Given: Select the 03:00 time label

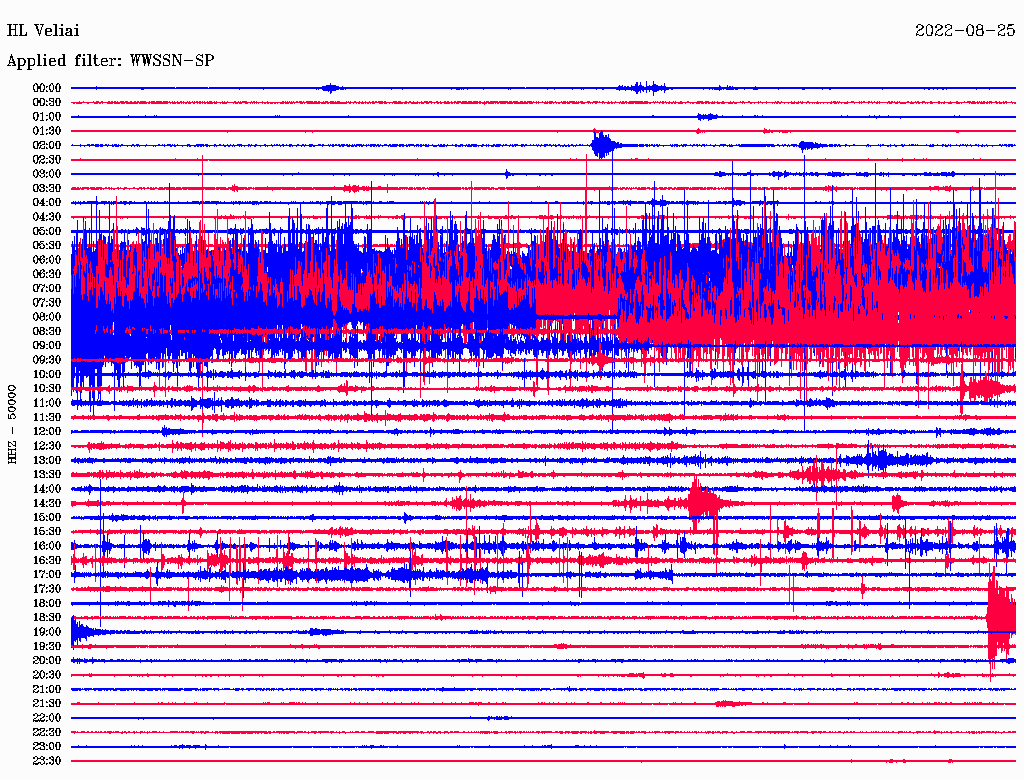Looking at the screenshot, I should coord(47,174).
